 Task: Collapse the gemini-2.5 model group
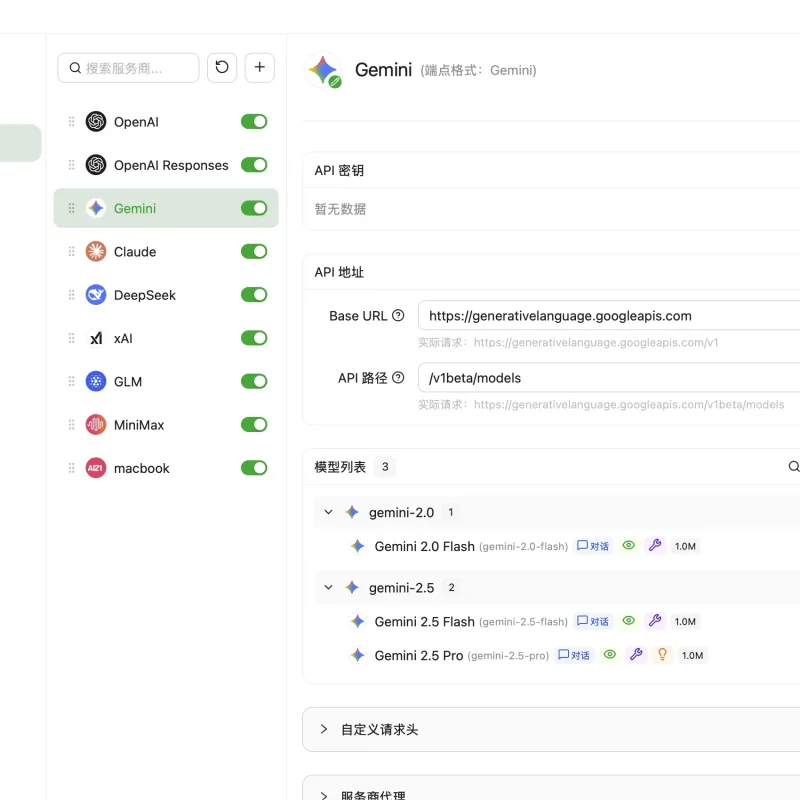329,588
